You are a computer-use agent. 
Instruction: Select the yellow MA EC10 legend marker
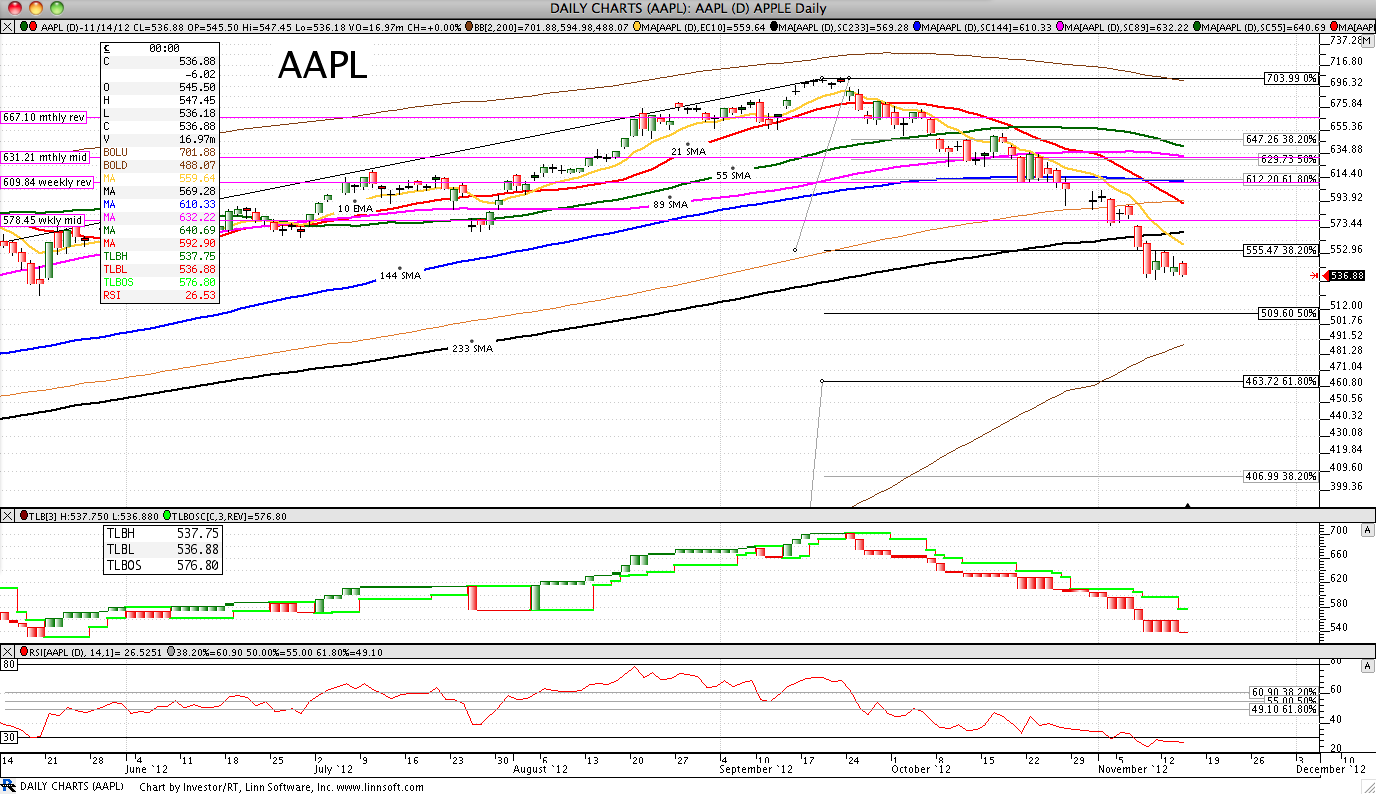click(x=637, y=27)
